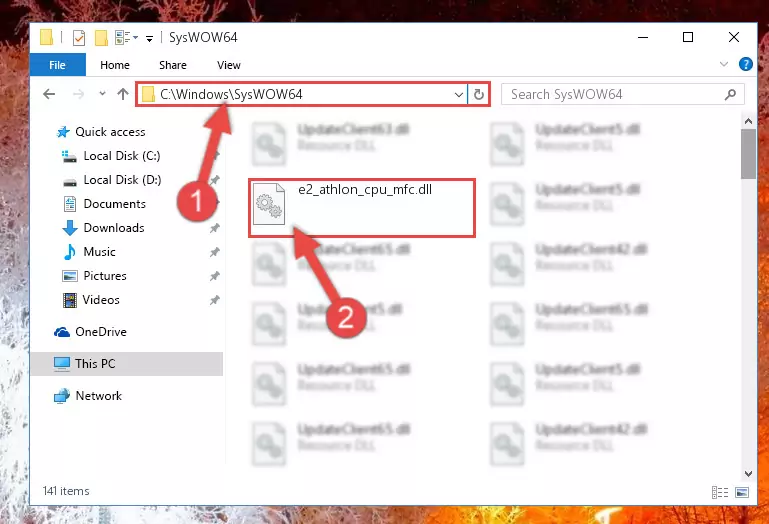769x524 pixels.
Task: Expand the ribbon with the chevron
Action: pyautogui.click(x=724, y=64)
